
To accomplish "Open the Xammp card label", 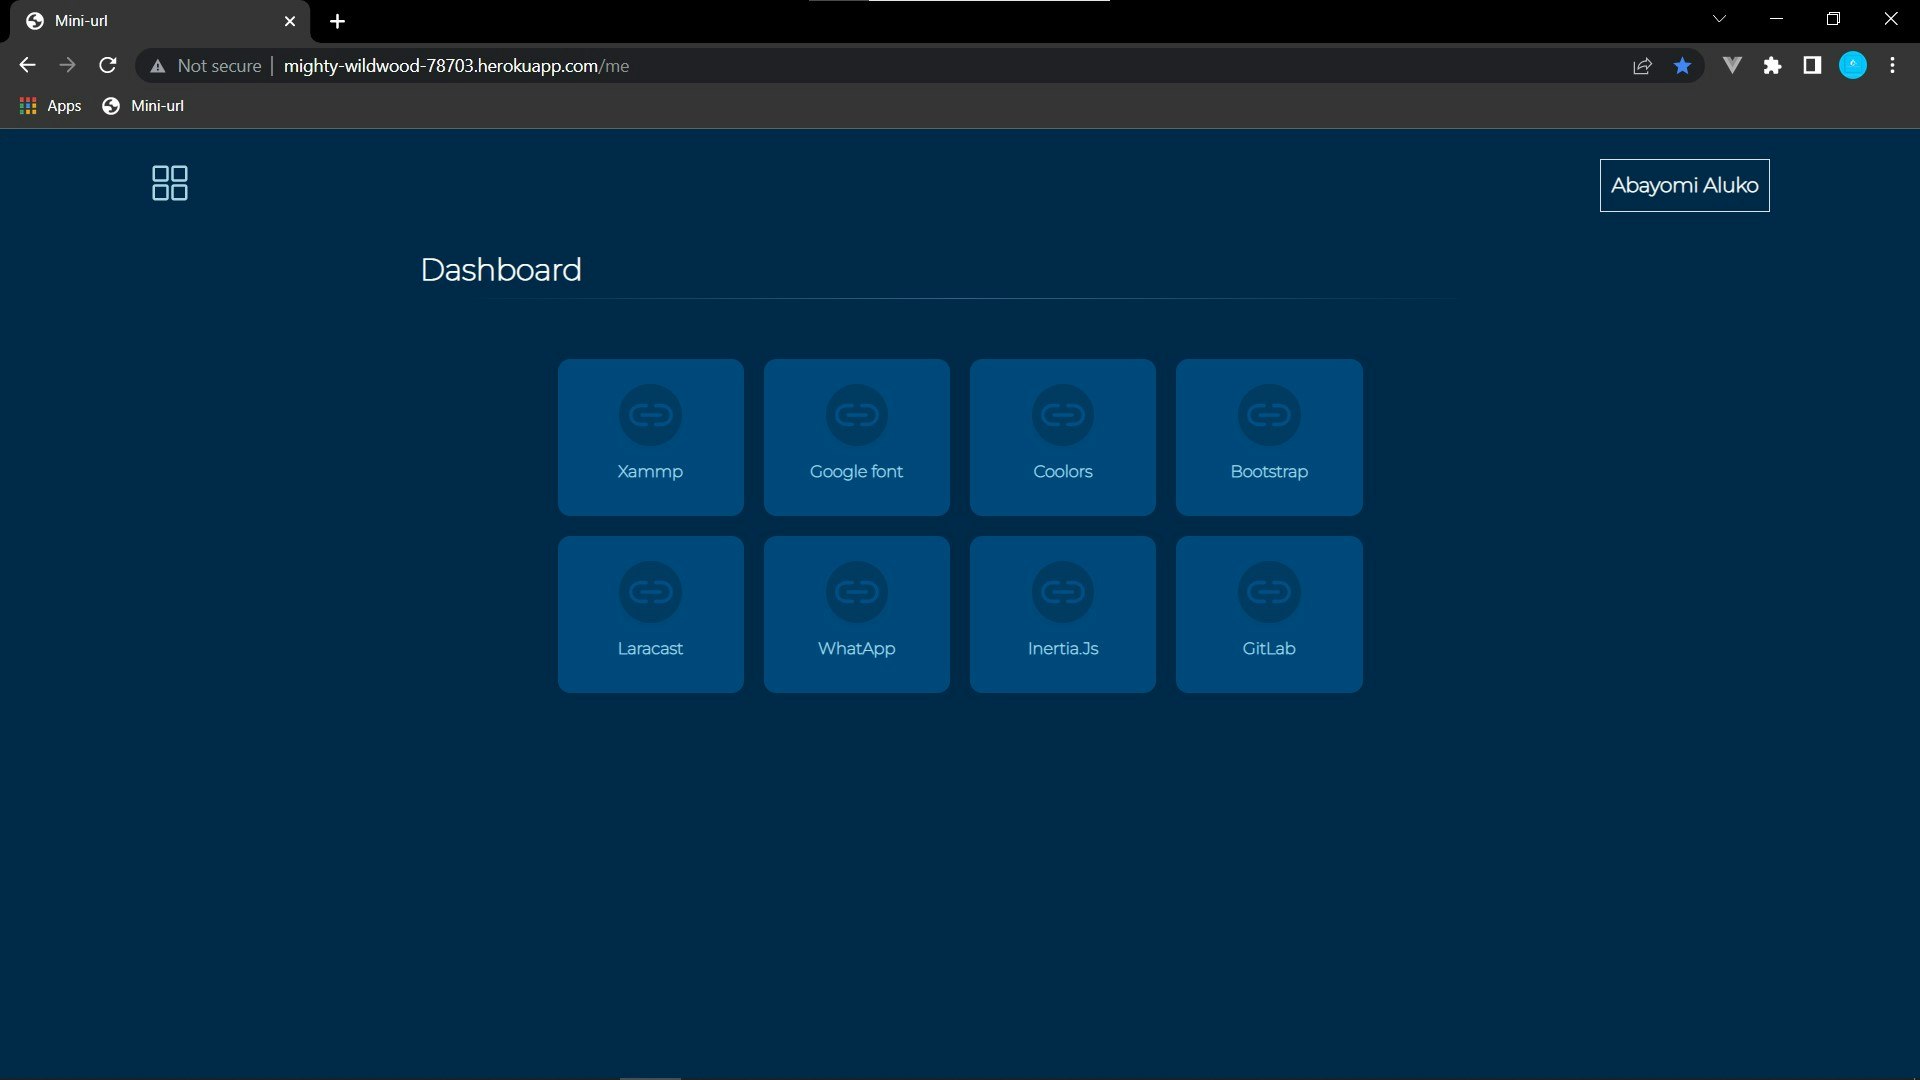I will tap(650, 471).
